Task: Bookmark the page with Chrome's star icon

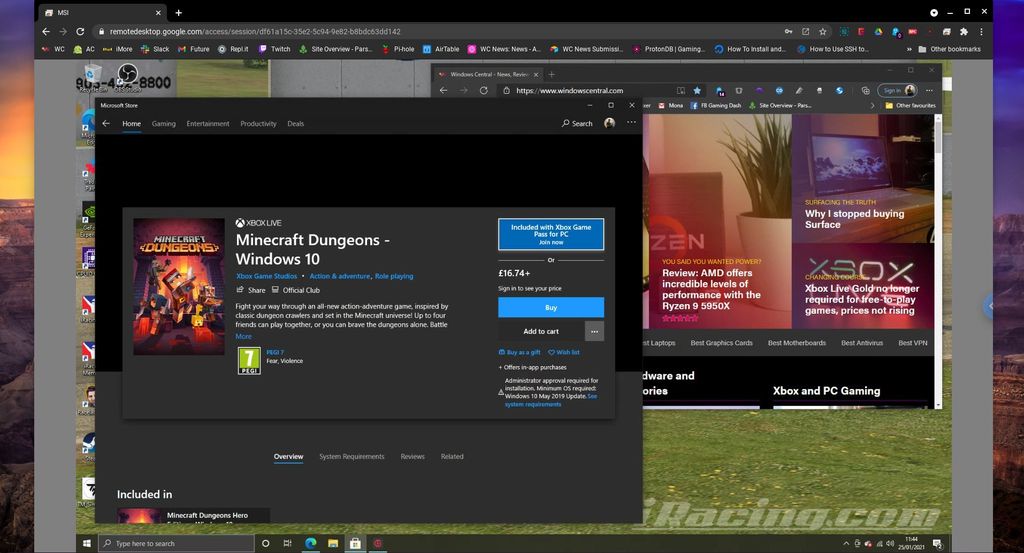Action: [x=822, y=31]
